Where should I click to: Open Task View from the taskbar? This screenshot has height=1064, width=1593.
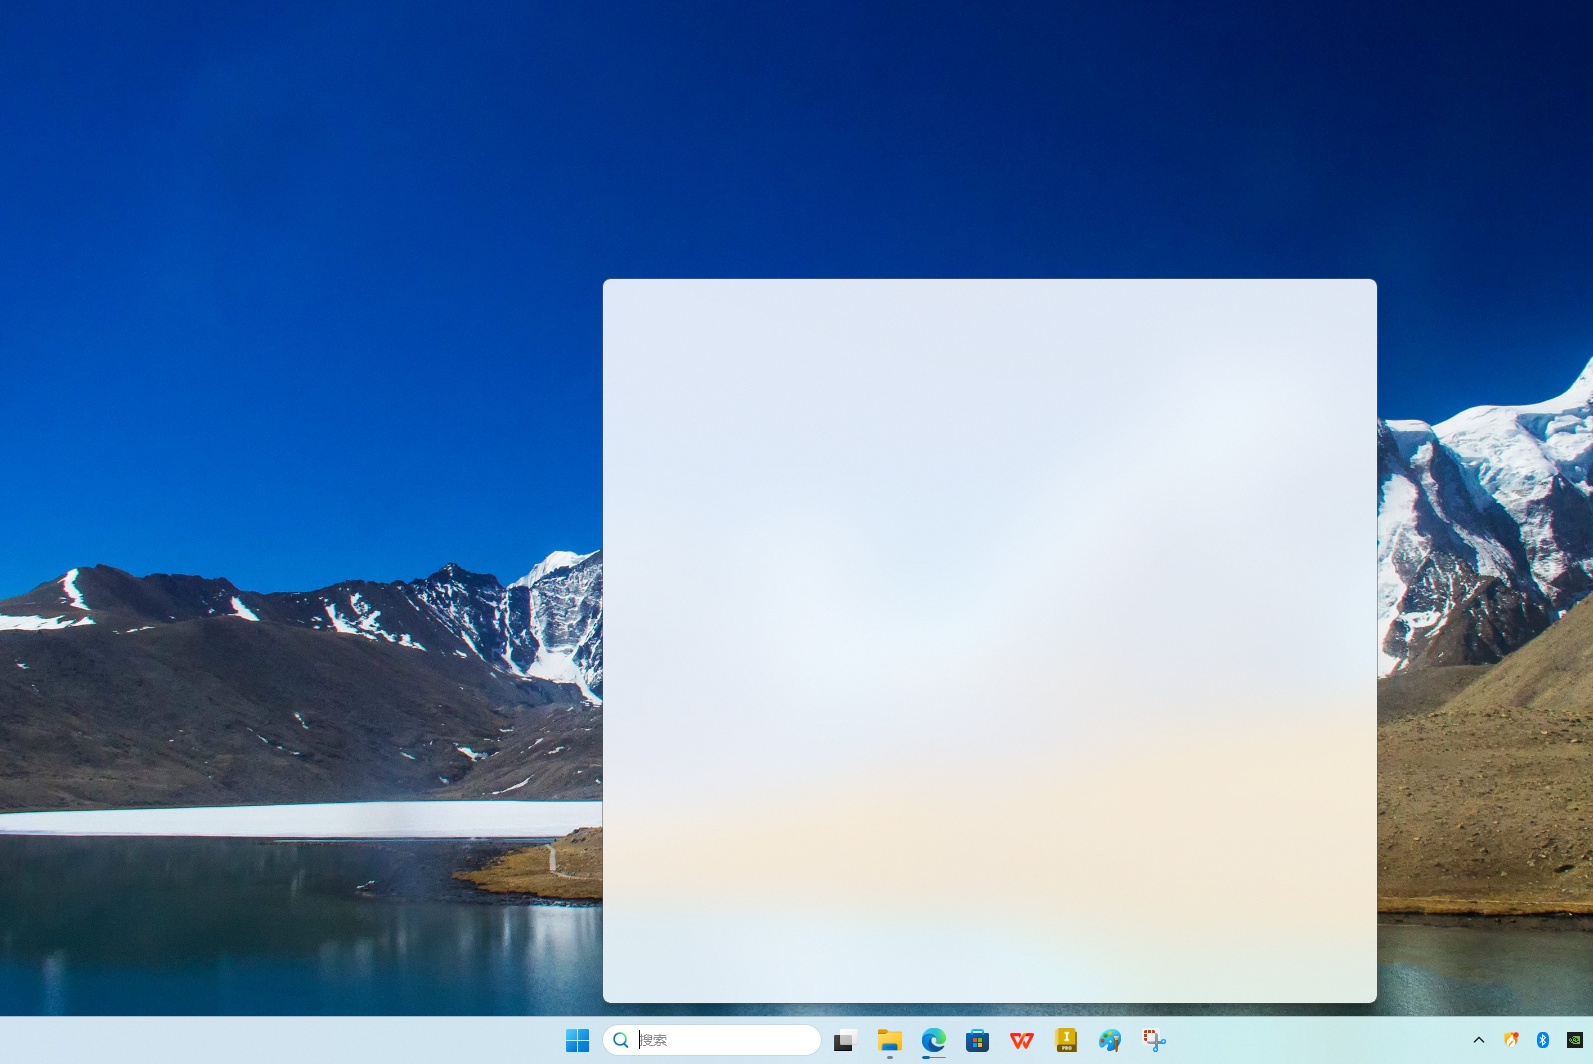845,1040
